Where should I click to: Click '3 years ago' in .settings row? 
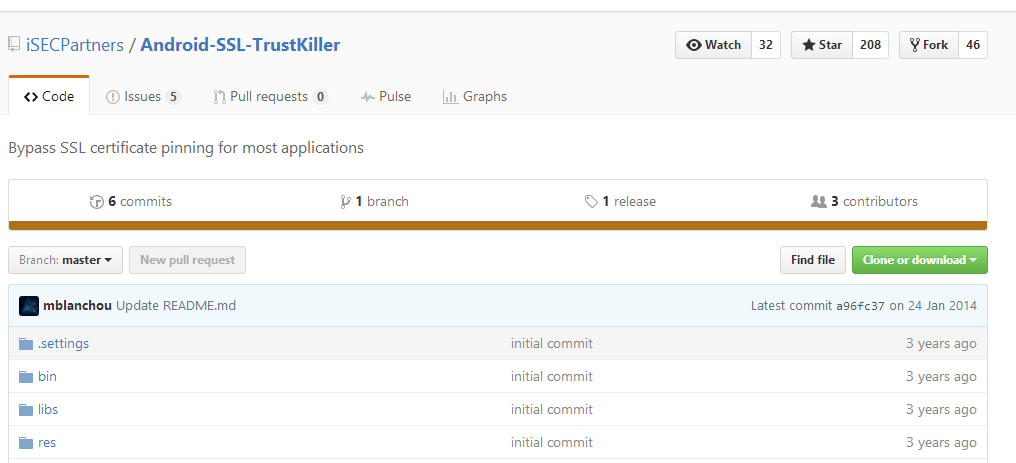[941, 344]
